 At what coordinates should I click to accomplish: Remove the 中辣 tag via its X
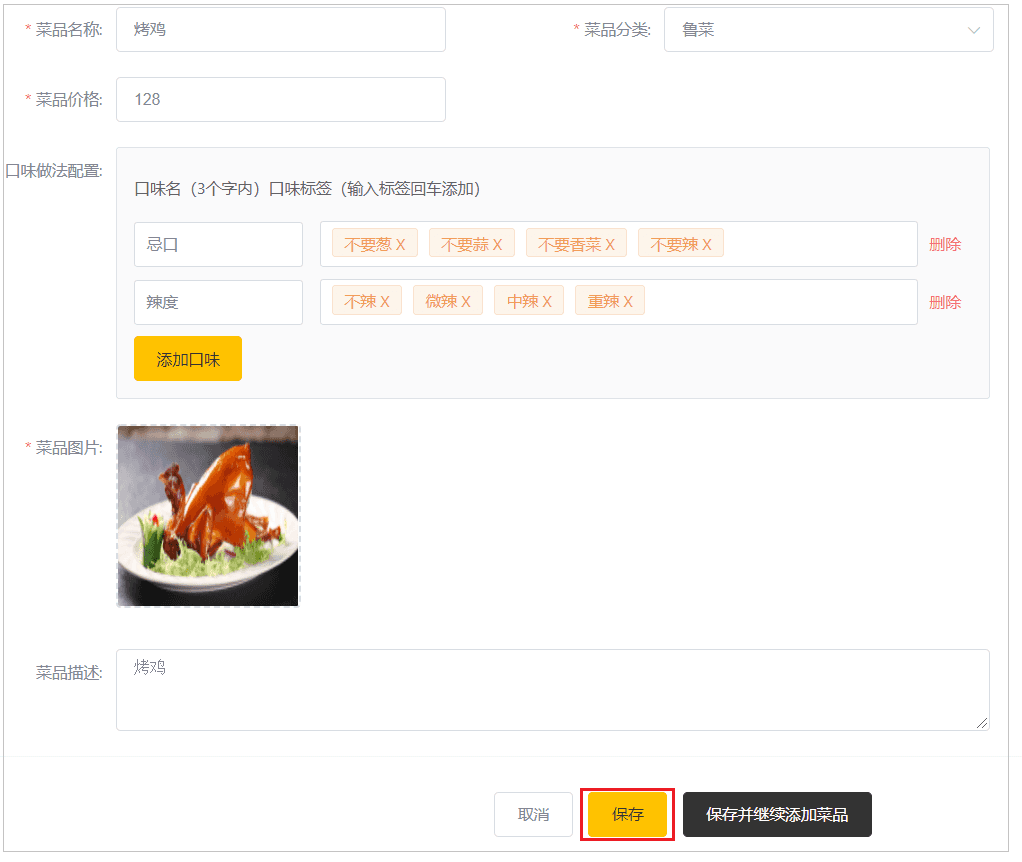click(x=547, y=302)
